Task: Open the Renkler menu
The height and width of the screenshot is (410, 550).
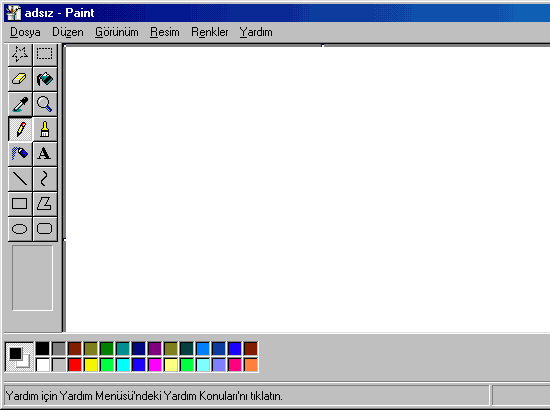Action: tap(210, 32)
